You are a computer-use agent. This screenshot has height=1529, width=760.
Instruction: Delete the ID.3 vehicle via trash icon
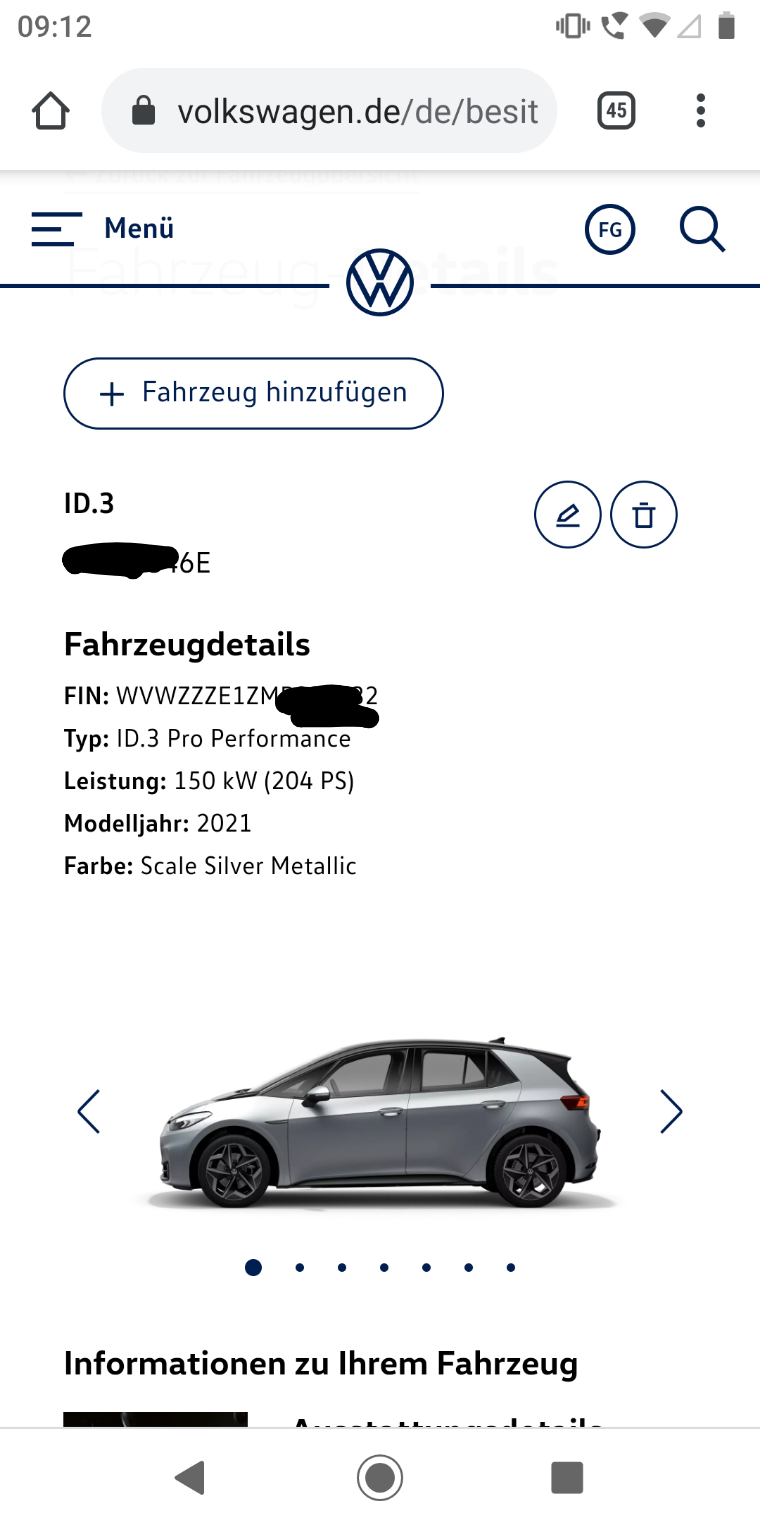click(x=644, y=515)
